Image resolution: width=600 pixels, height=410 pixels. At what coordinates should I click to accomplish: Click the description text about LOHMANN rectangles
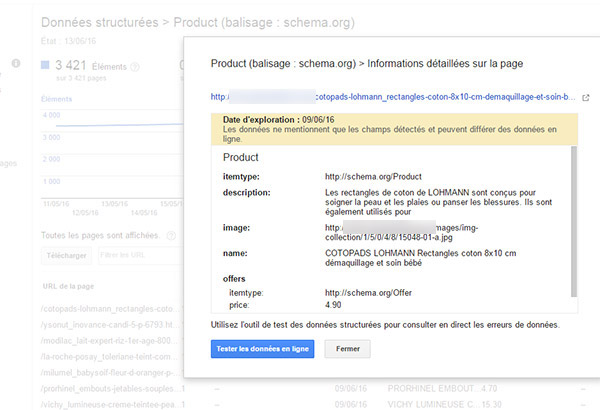click(439, 202)
